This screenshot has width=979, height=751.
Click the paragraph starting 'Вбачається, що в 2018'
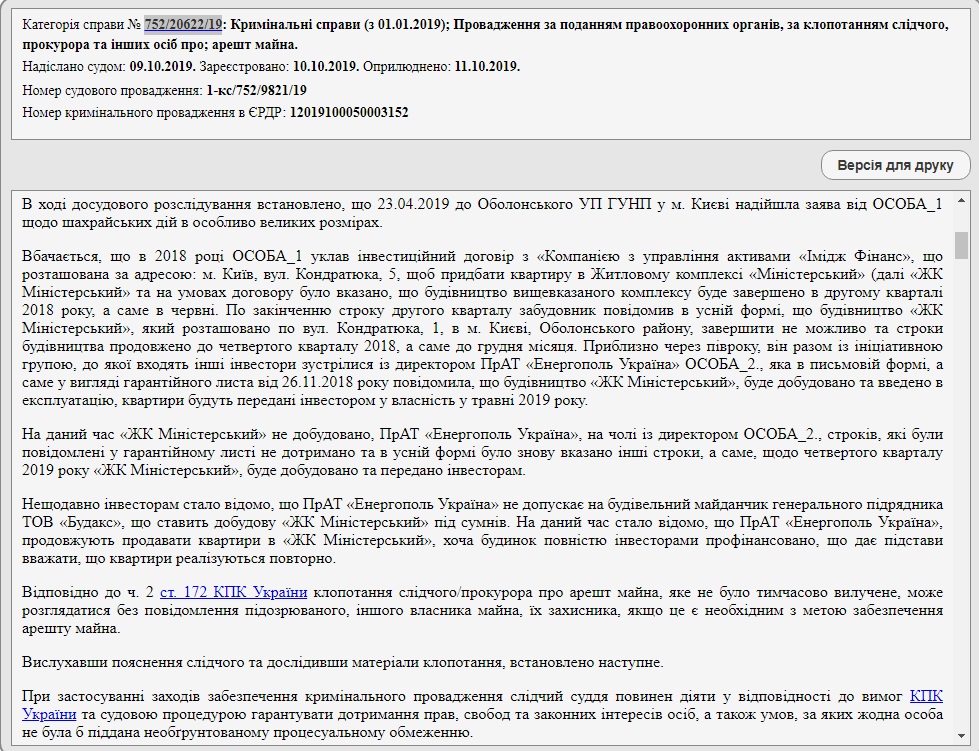pyautogui.click(x=480, y=329)
